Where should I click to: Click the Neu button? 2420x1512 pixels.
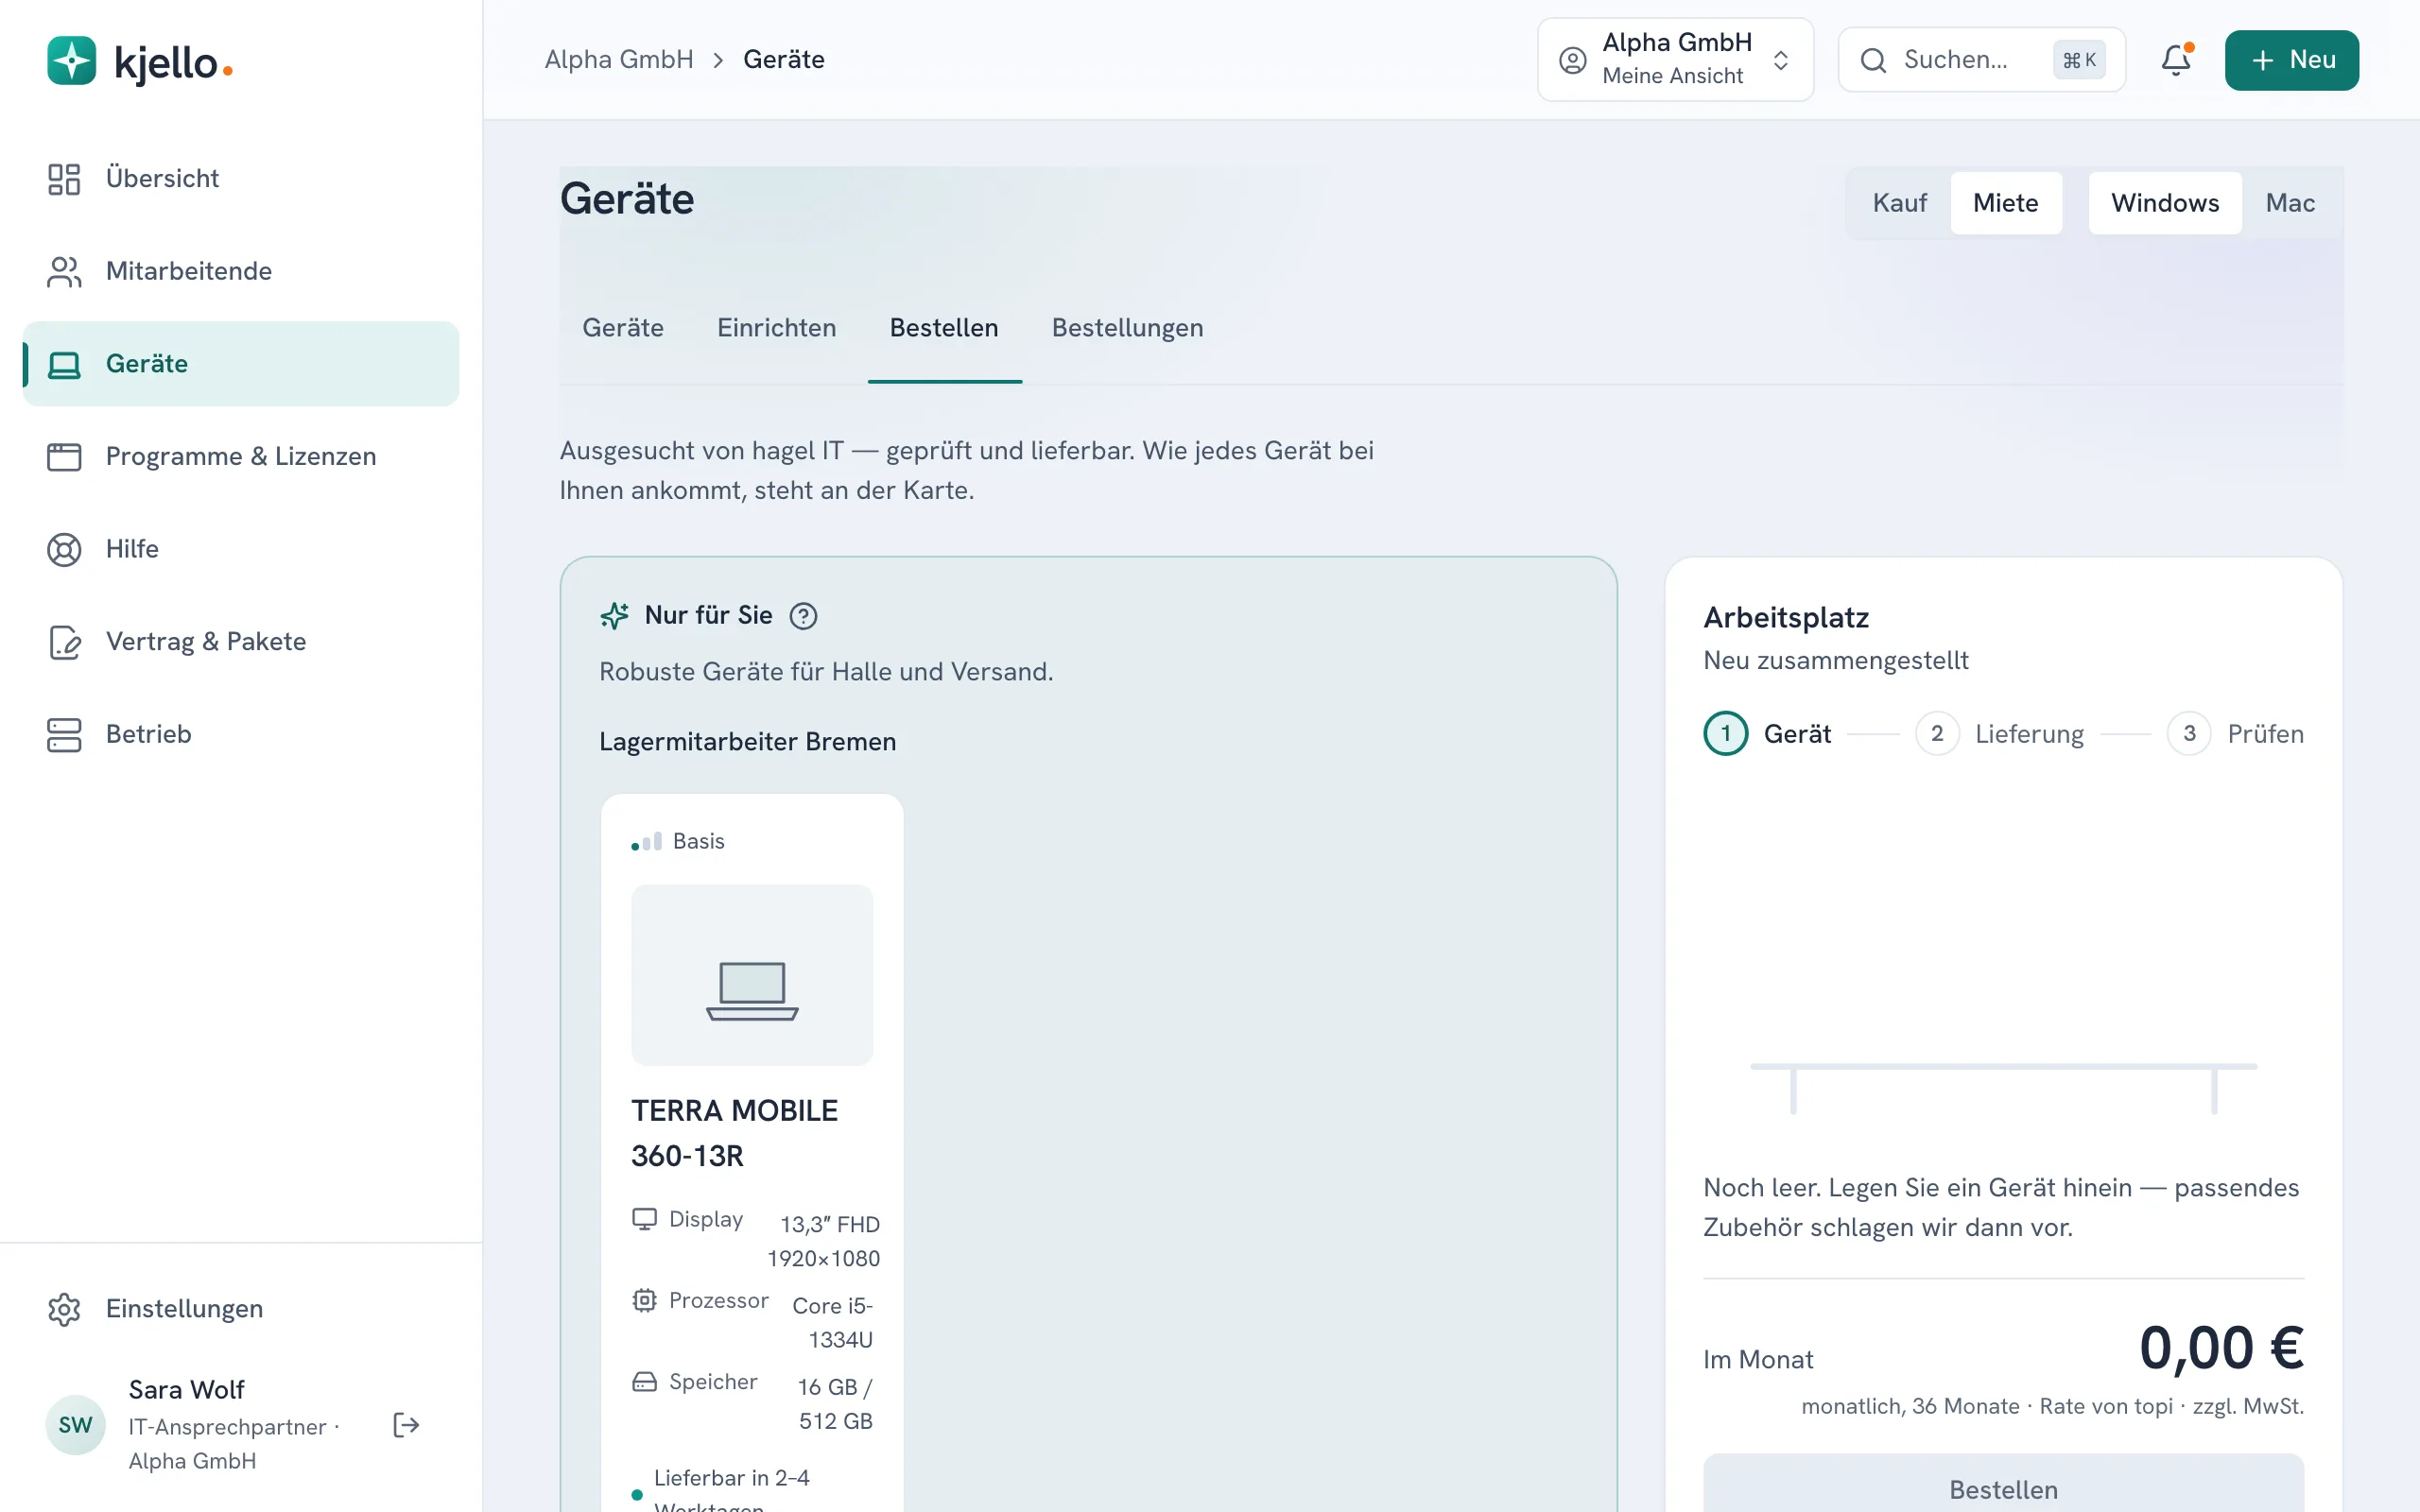[2291, 60]
